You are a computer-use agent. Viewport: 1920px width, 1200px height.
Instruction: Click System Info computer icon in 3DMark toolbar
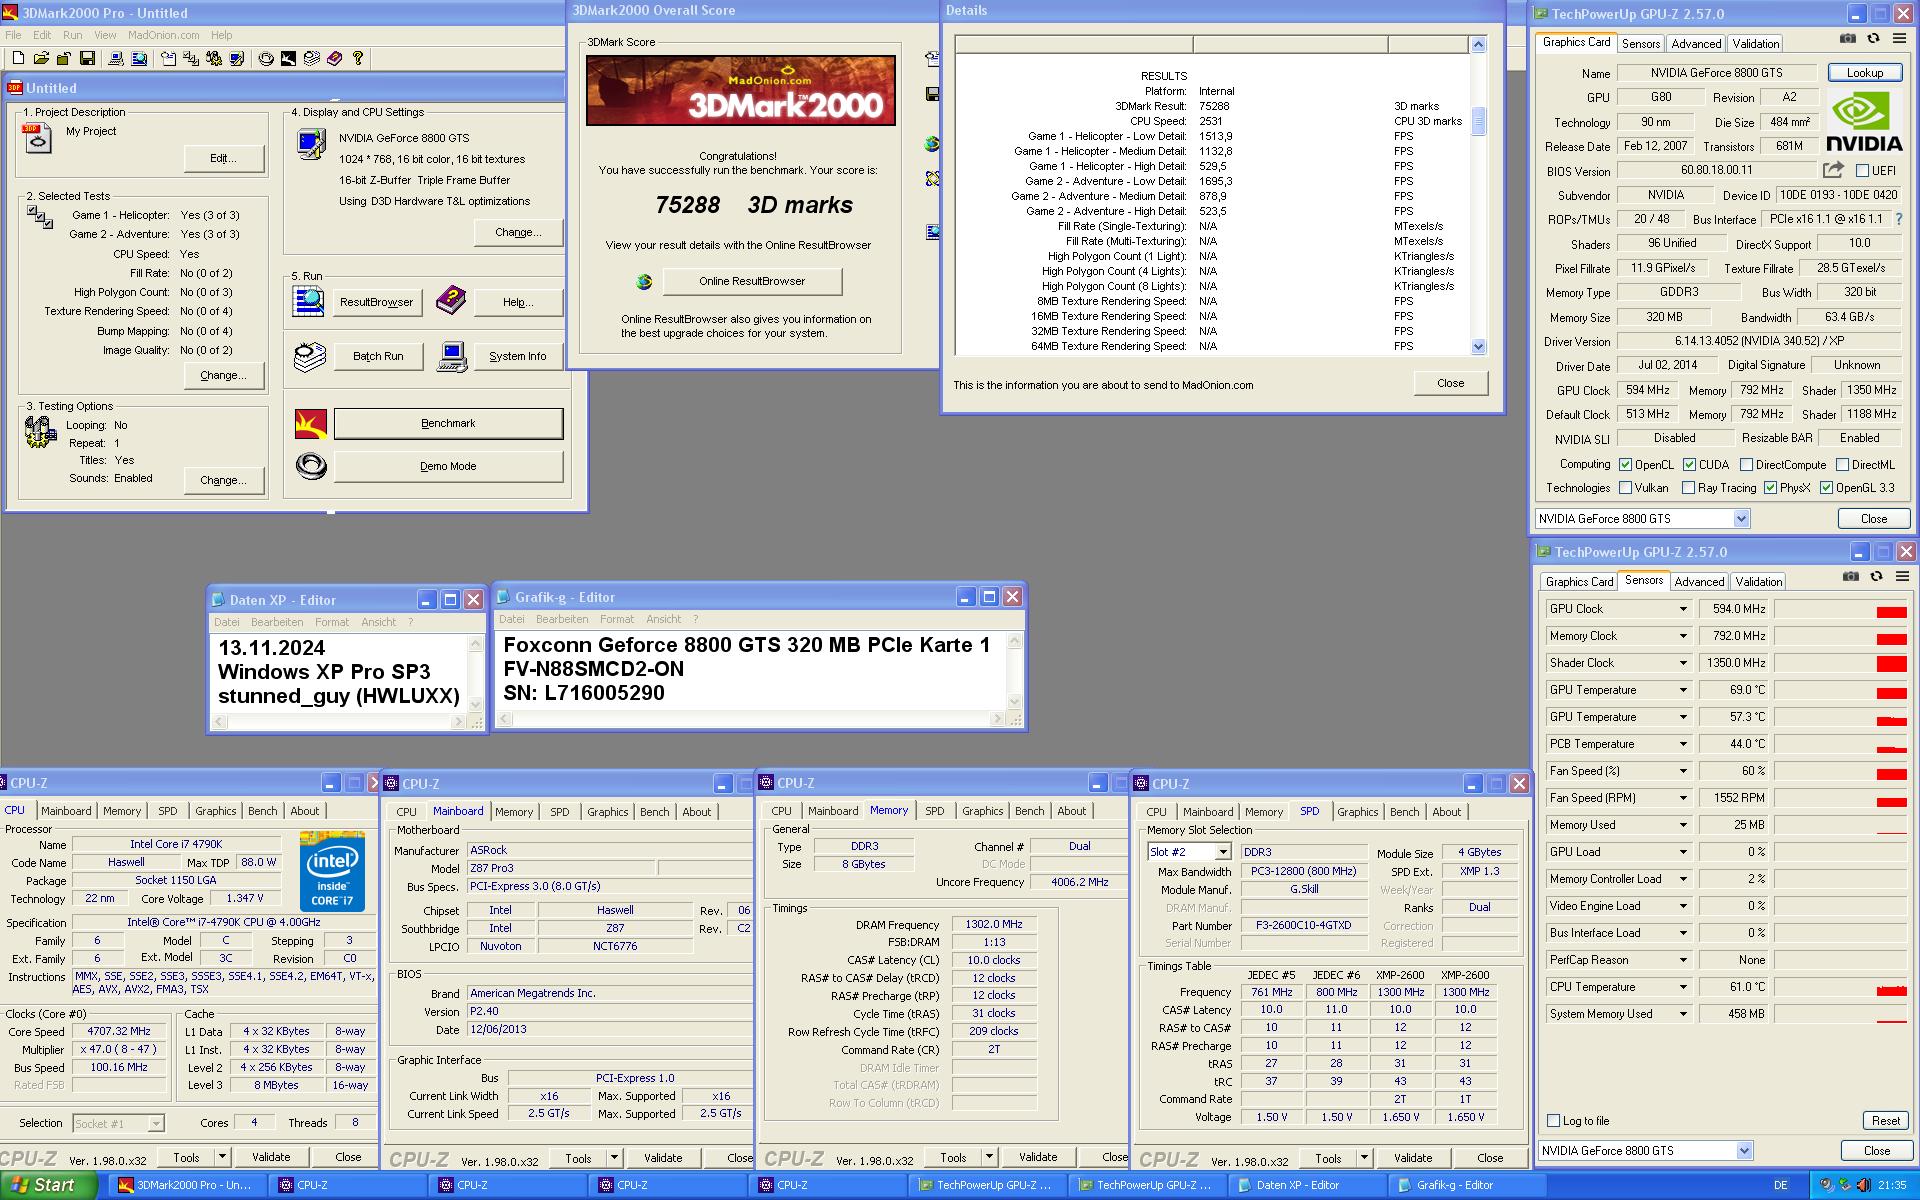(116, 58)
